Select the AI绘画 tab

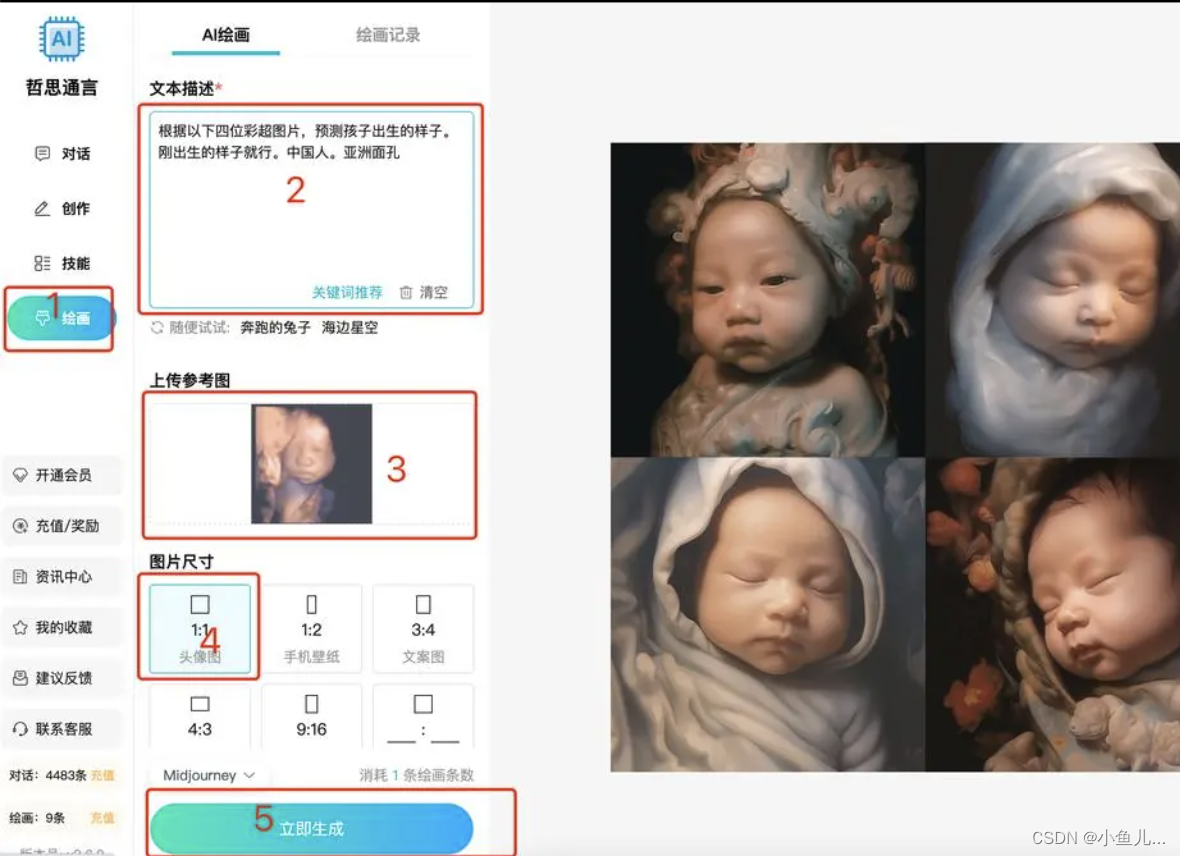pos(225,33)
